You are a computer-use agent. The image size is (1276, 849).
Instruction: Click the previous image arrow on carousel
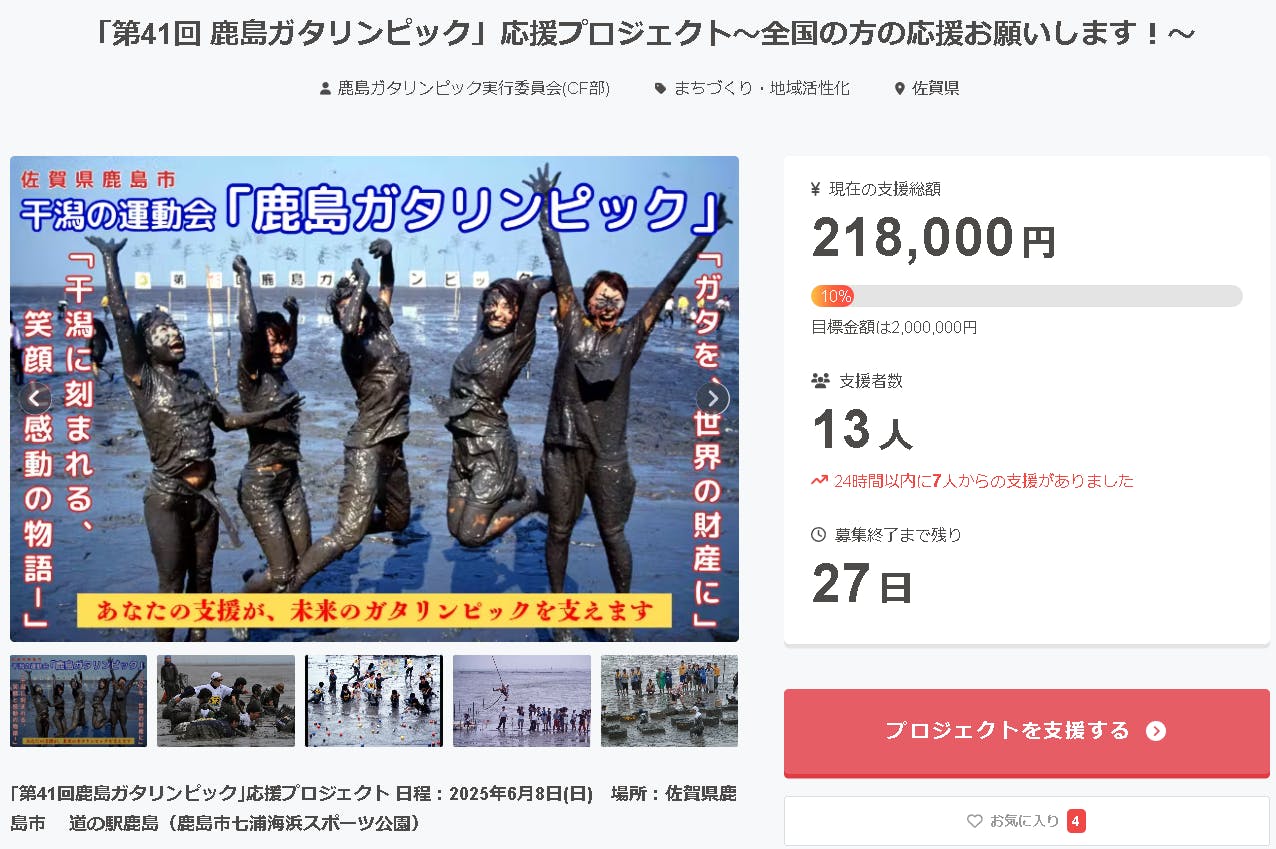click(x=35, y=398)
